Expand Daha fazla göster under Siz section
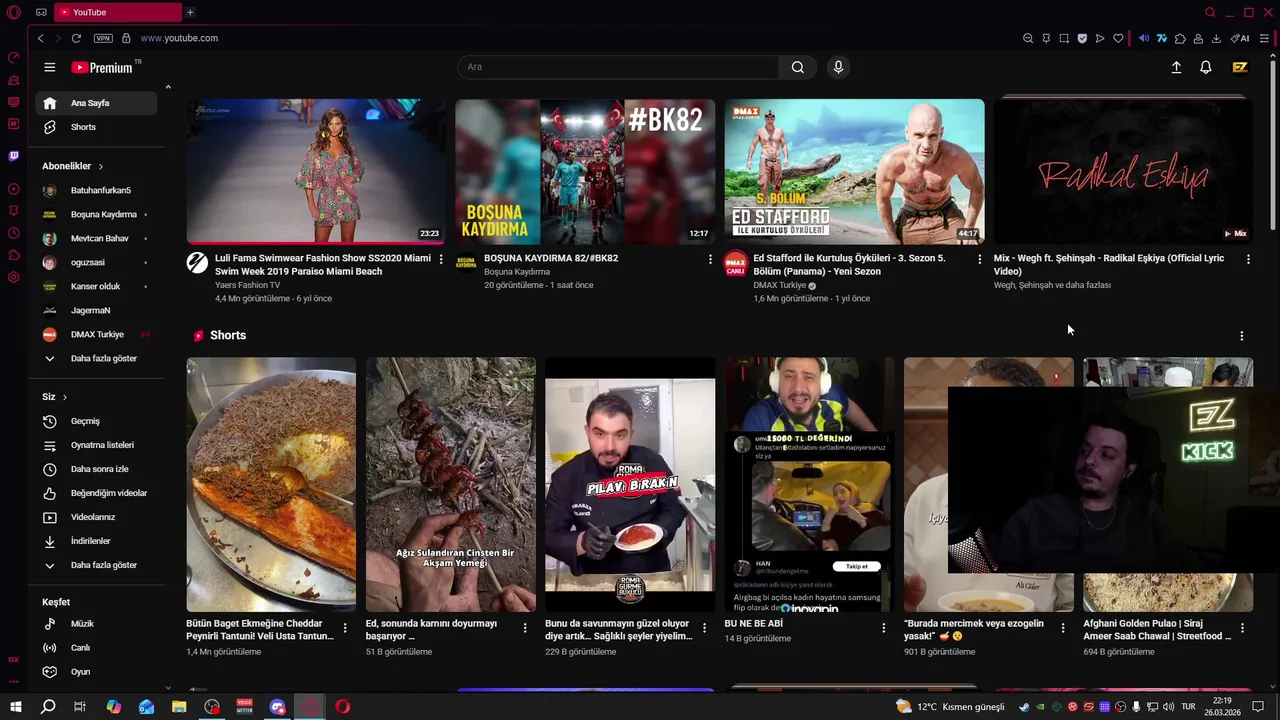 [97, 565]
